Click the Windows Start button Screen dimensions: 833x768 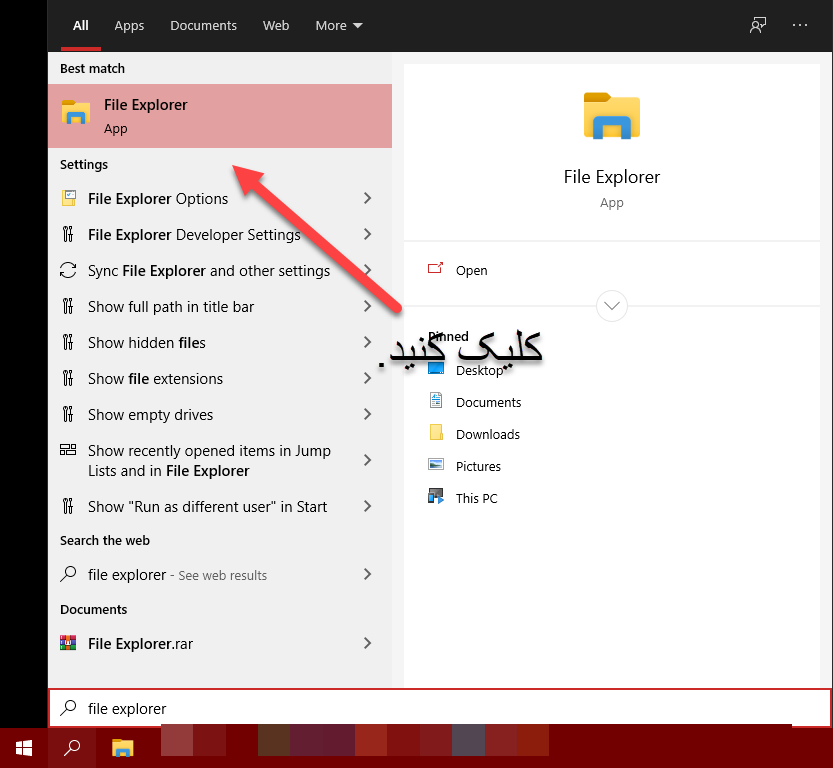click(x=23, y=747)
